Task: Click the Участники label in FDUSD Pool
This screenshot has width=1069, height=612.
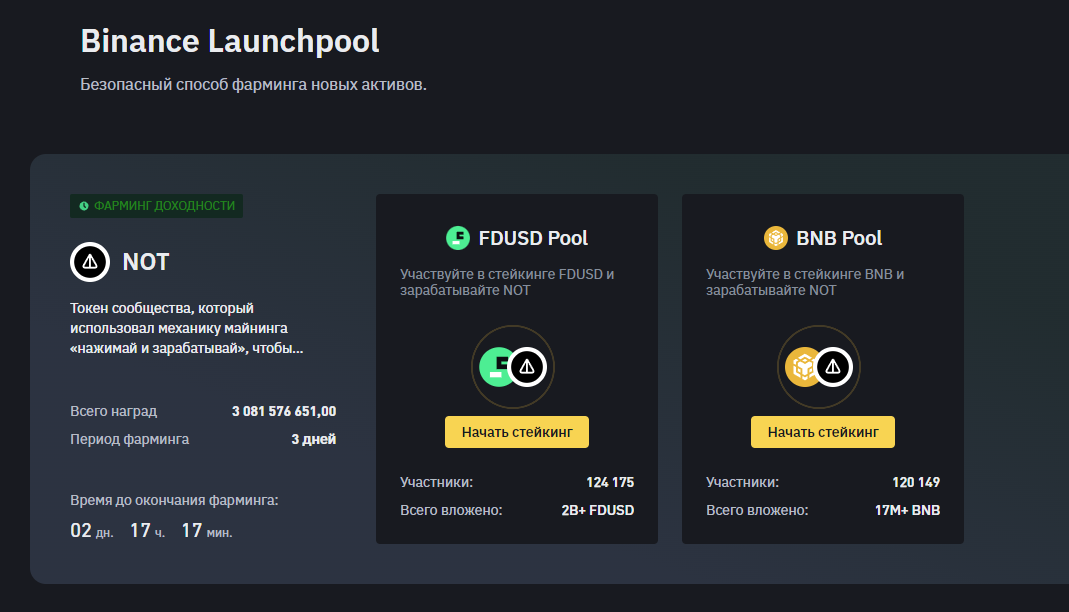Action: click(436, 482)
